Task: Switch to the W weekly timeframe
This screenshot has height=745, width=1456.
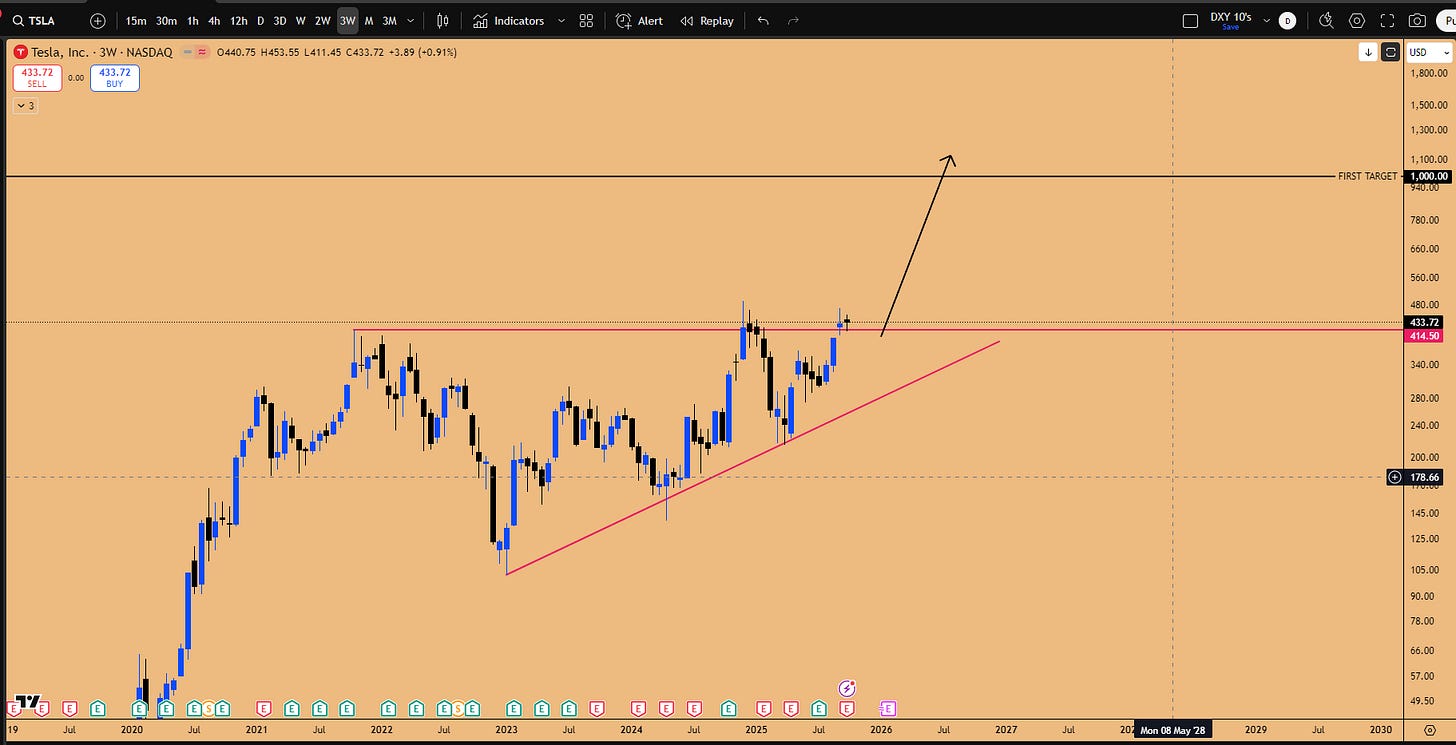Action: [x=301, y=20]
